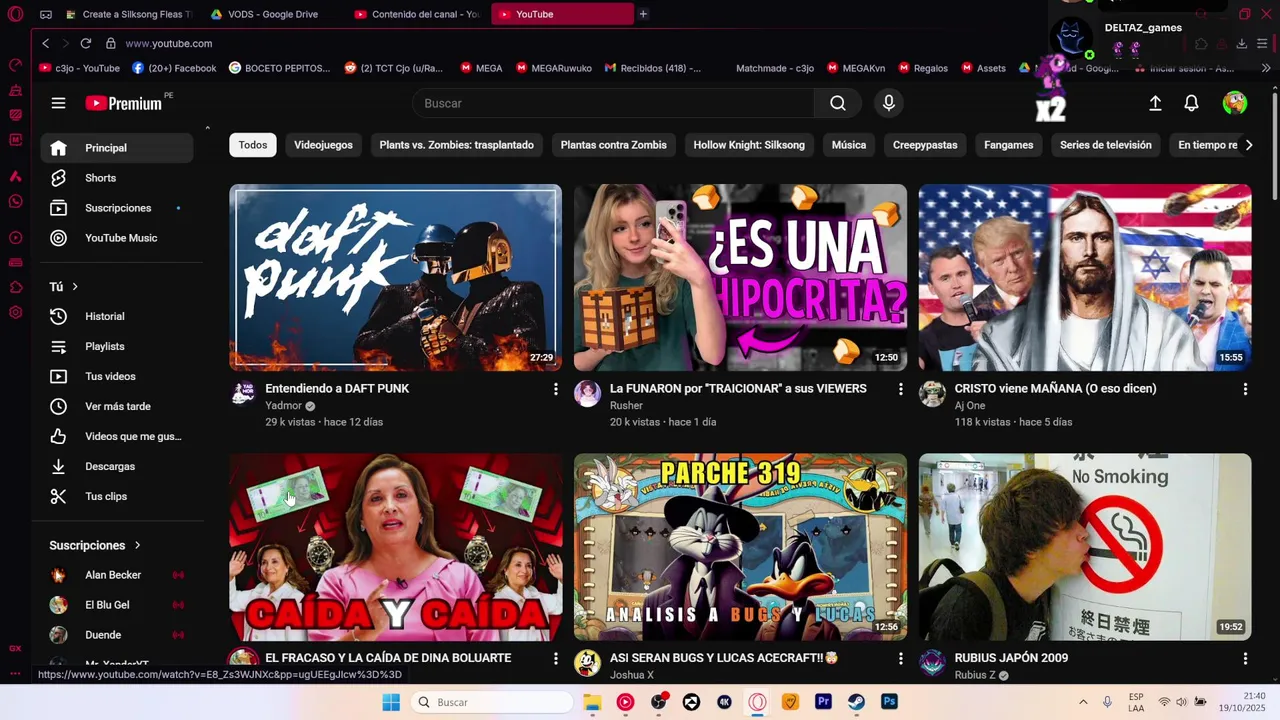Open YouTube notifications bell

pyautogui.click(x=1191, y=103)
